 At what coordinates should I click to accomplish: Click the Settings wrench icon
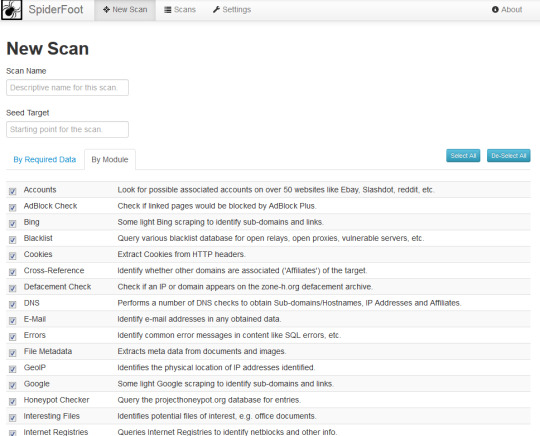(216, 10)
